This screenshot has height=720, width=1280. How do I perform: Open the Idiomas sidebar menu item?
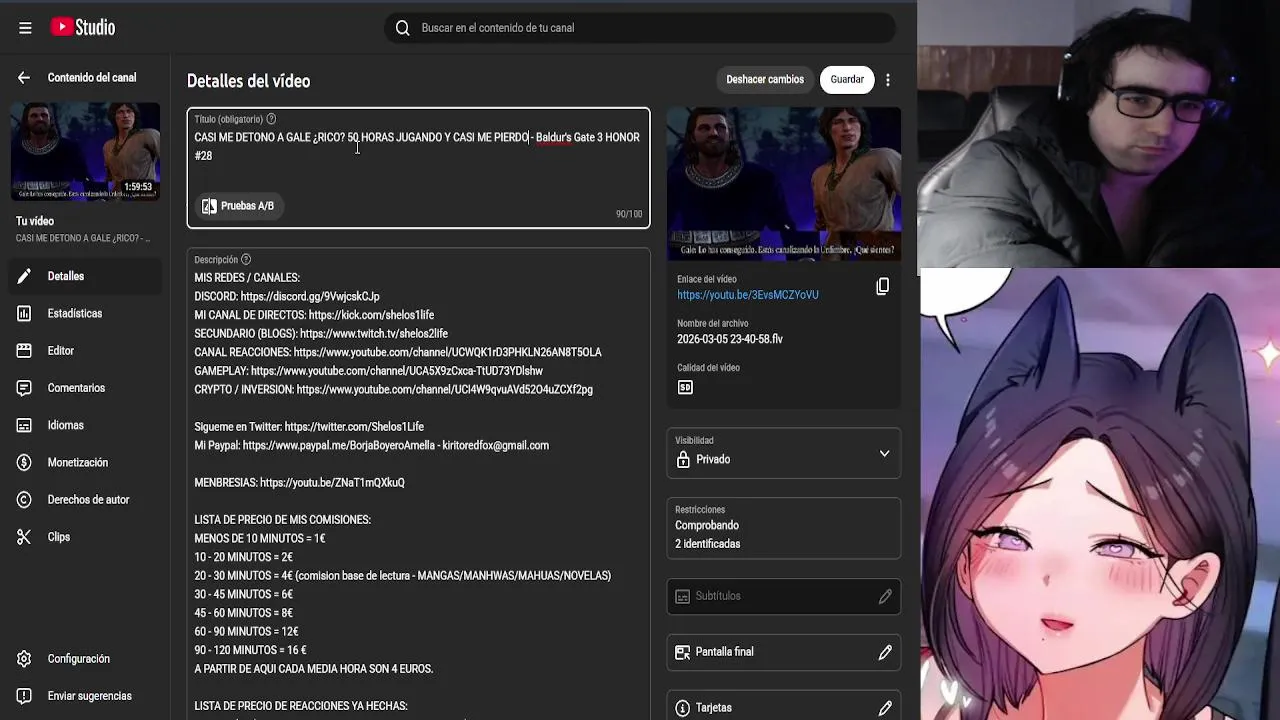click(x=85, y=425)
